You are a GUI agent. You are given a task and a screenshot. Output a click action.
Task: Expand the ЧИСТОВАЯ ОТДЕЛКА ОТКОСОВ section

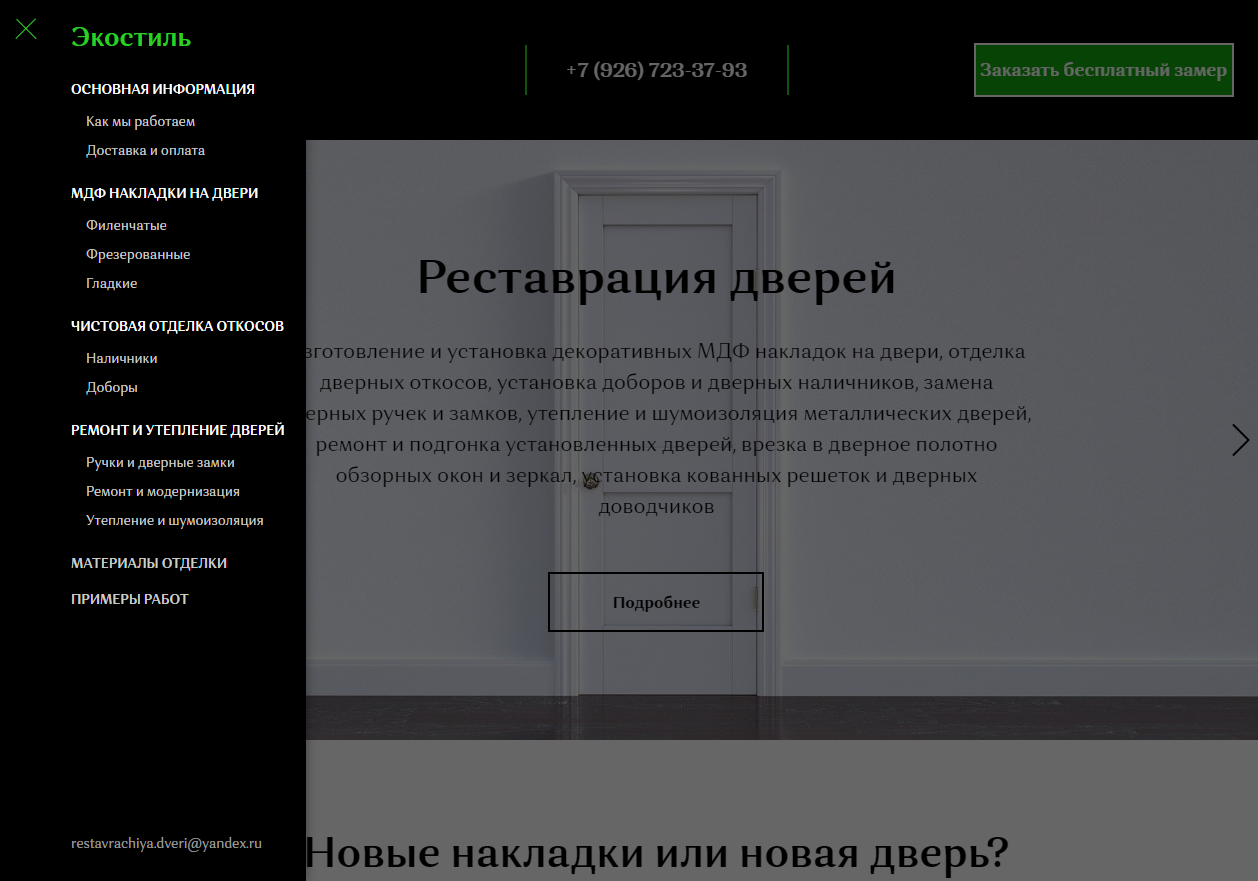177,326
